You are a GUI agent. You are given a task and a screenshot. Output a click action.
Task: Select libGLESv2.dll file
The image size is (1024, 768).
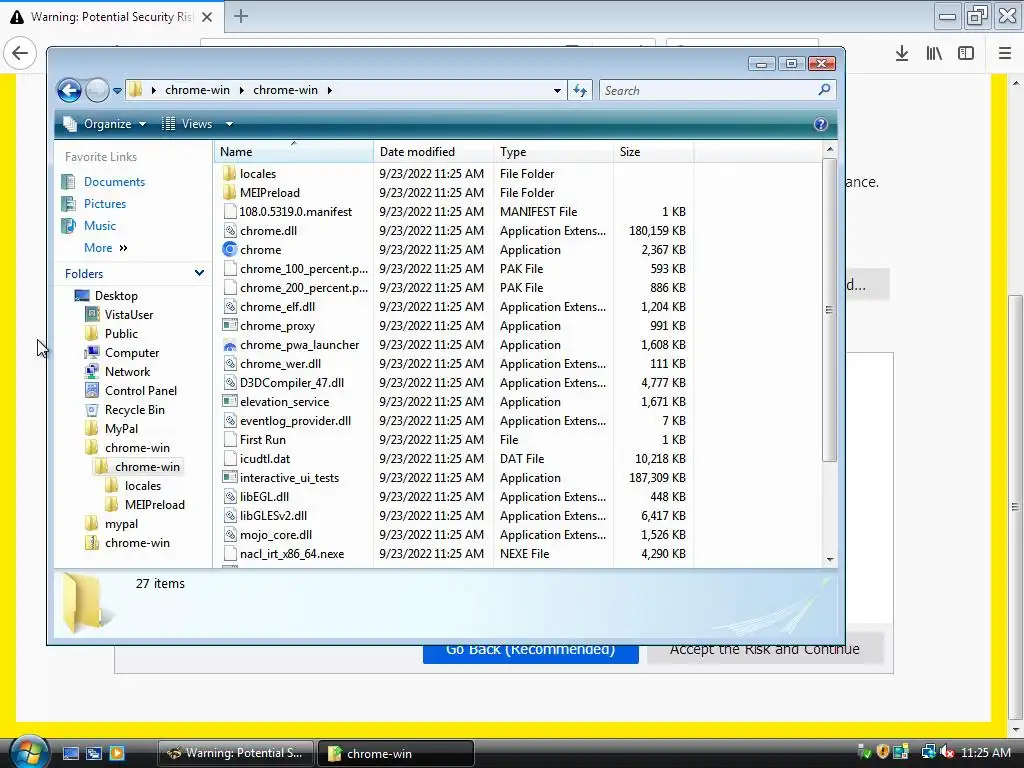[x=273, y=516]
